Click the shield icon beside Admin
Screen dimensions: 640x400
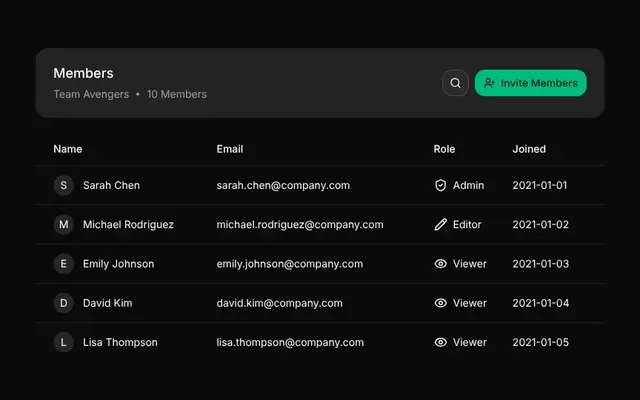(x=440, y=185)
